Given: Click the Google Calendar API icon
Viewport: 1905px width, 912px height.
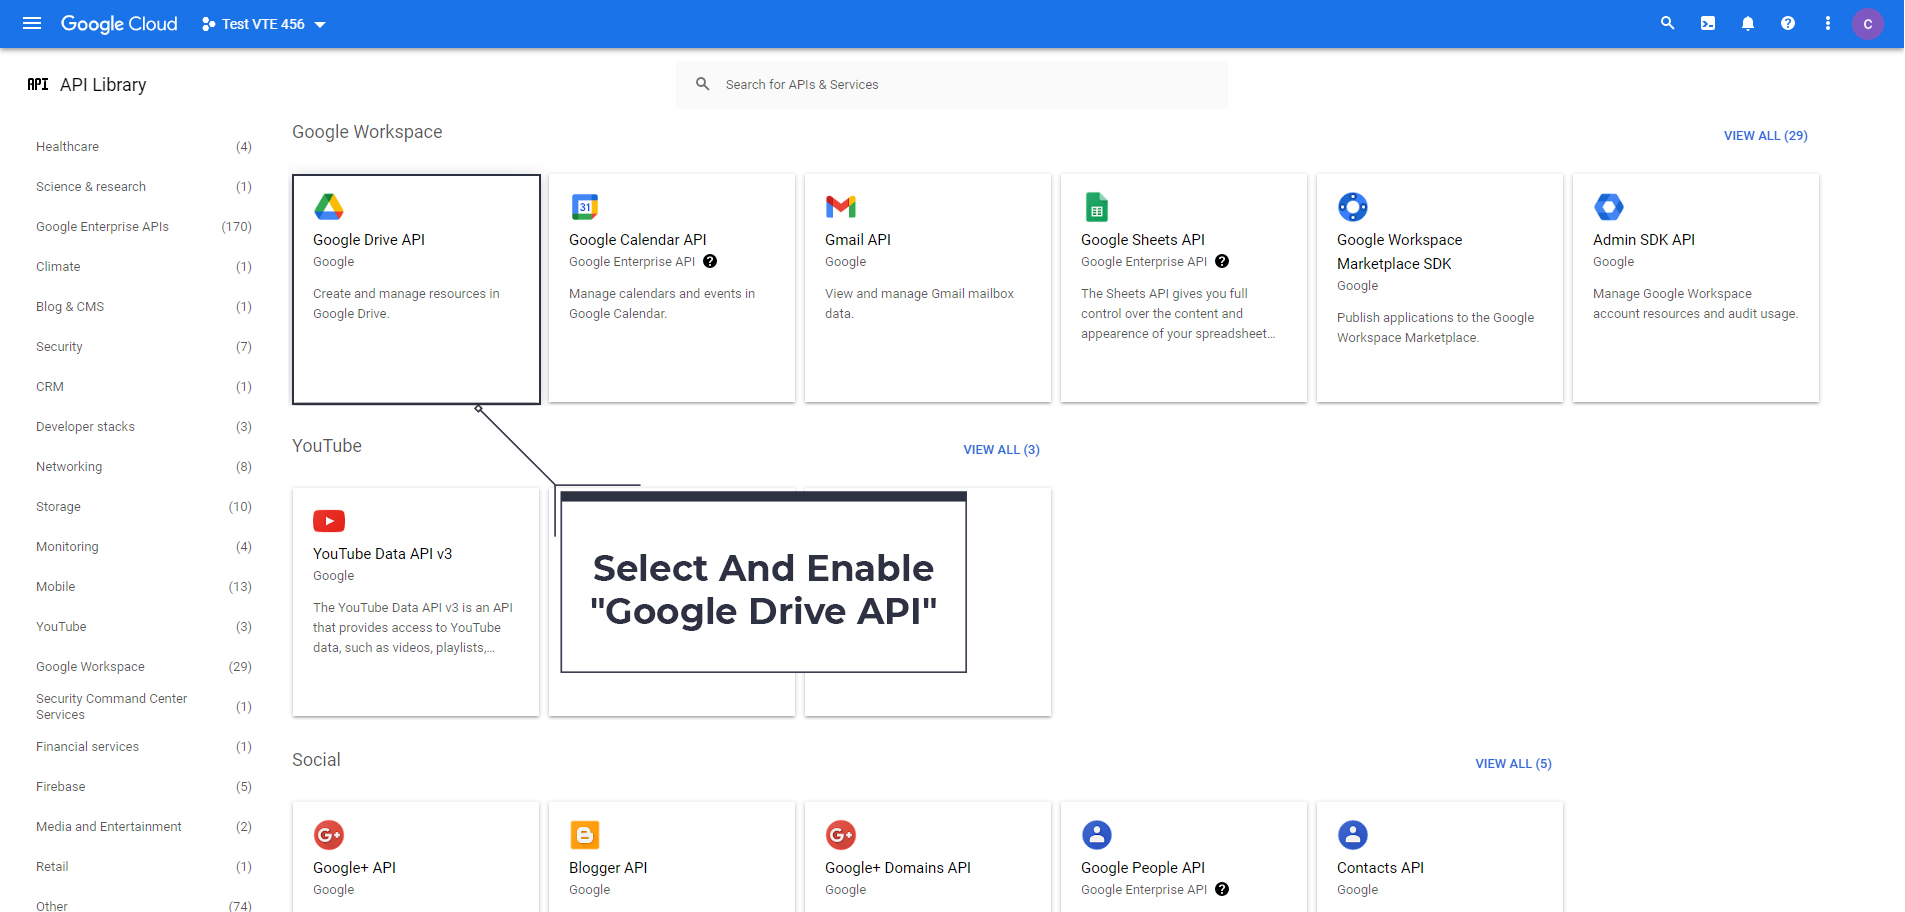Looking at the screenshot, I should (585, 207).
